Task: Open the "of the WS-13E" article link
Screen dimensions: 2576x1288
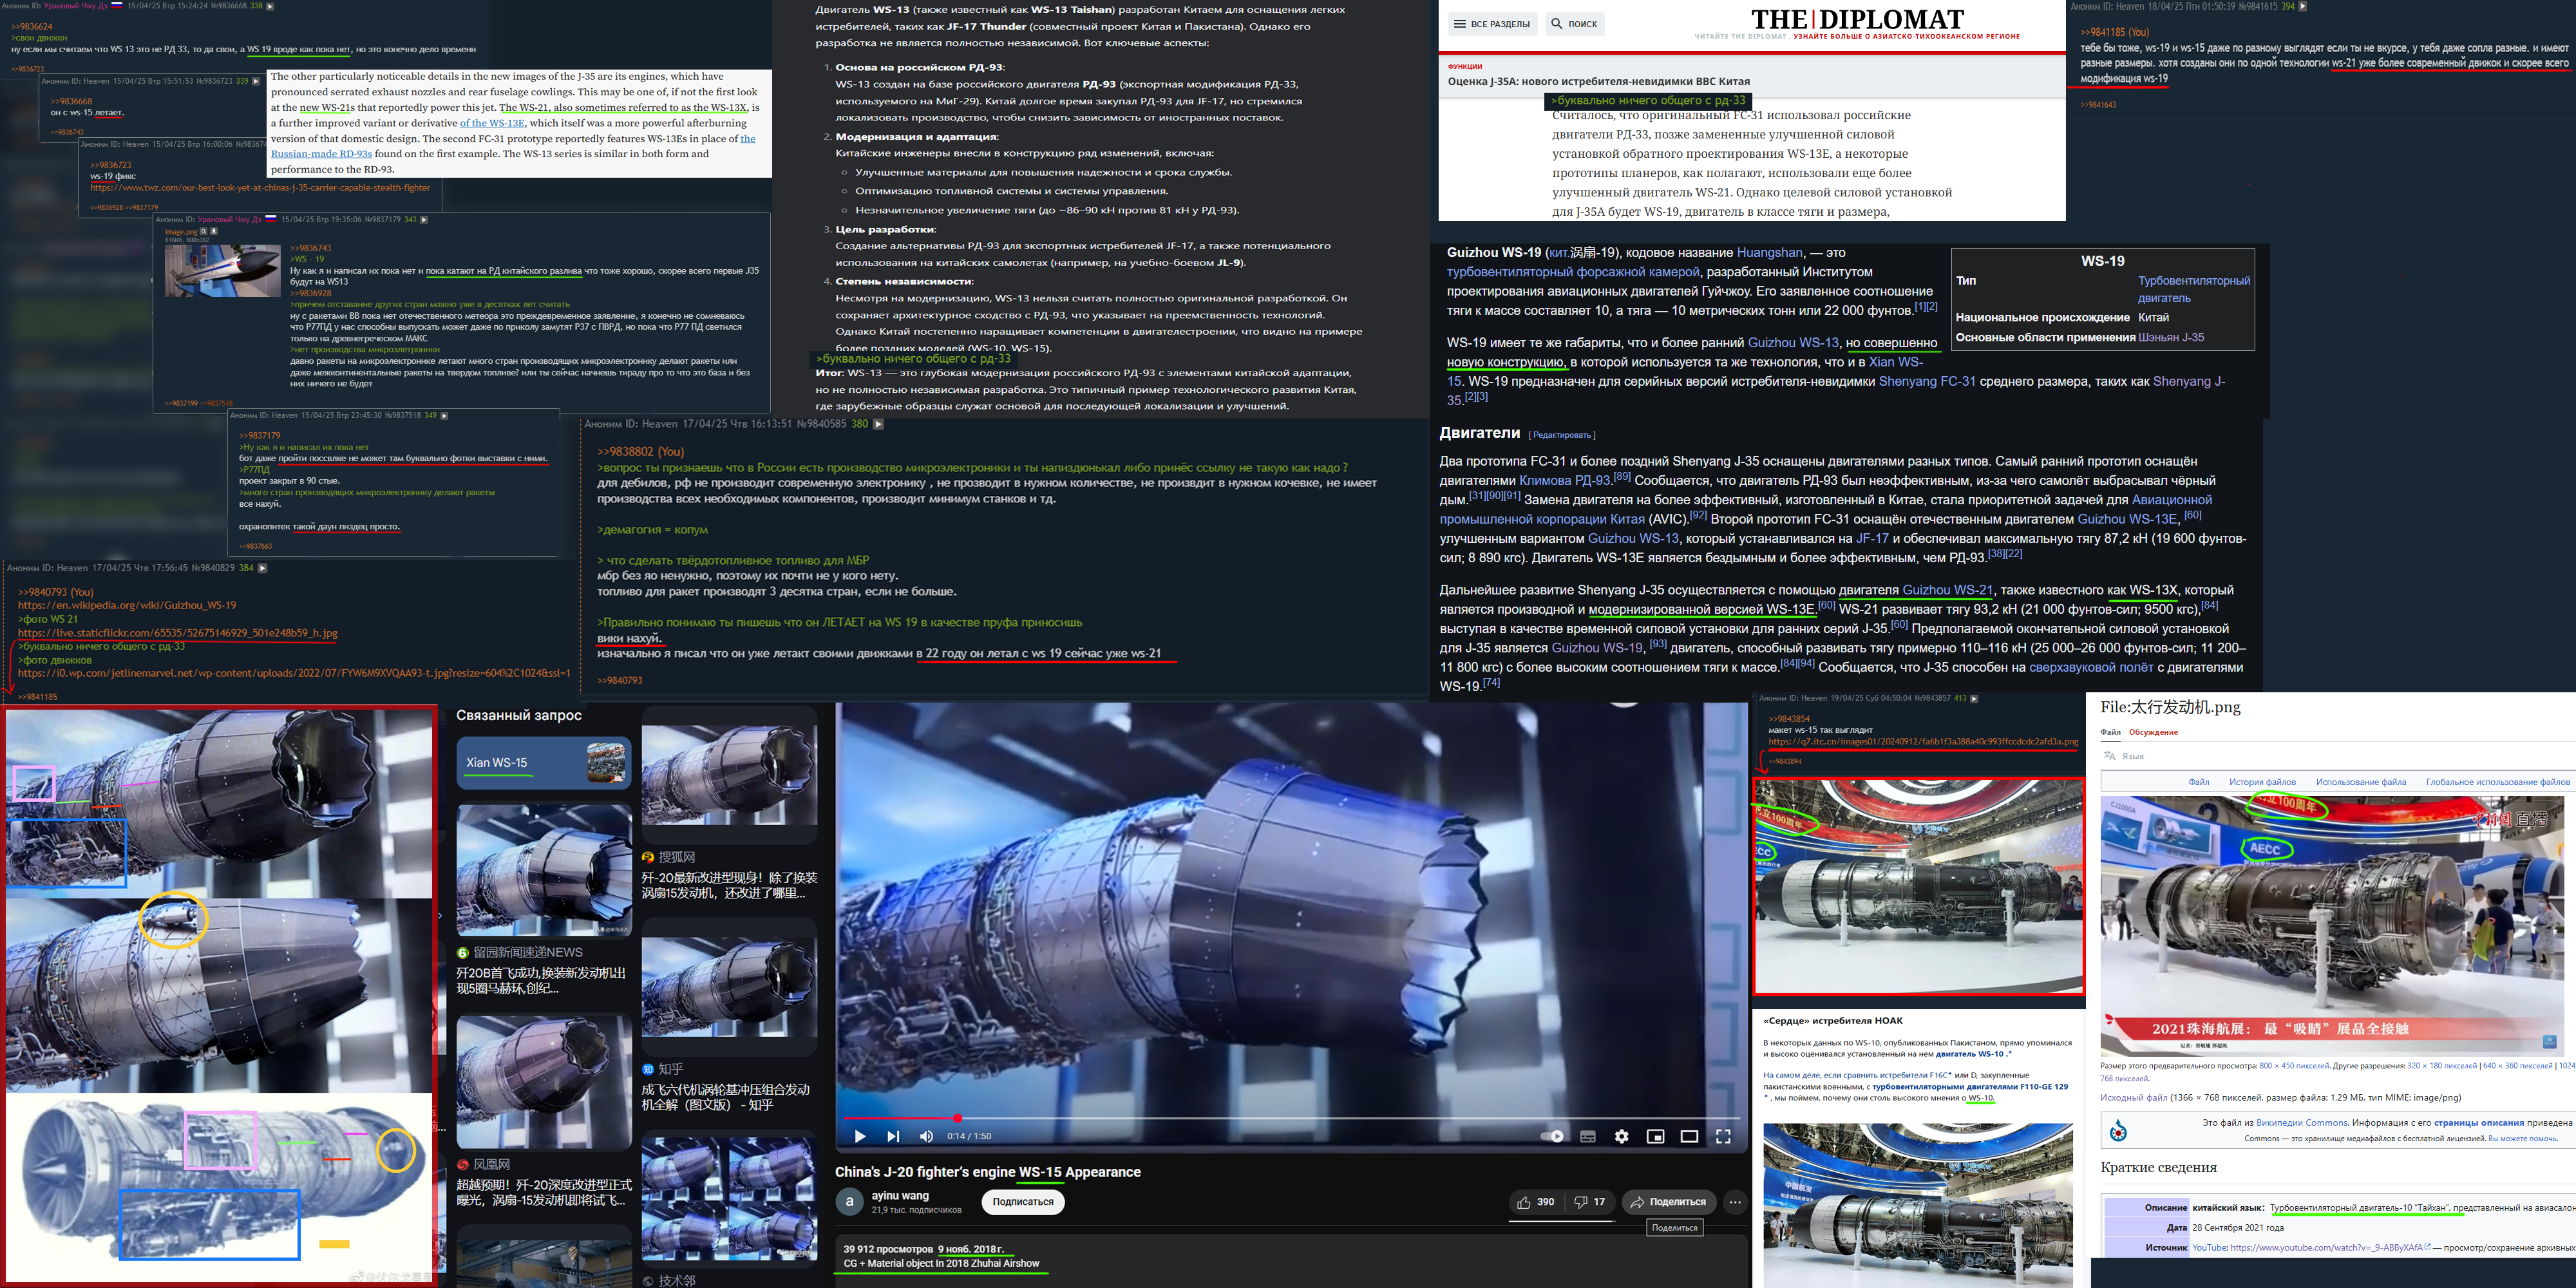Action: [492, 123]
